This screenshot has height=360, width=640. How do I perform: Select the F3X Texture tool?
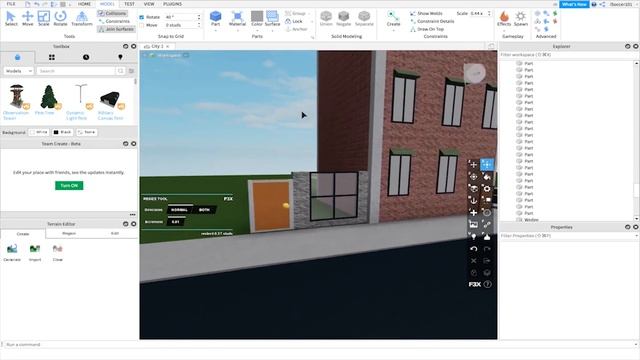473,224
